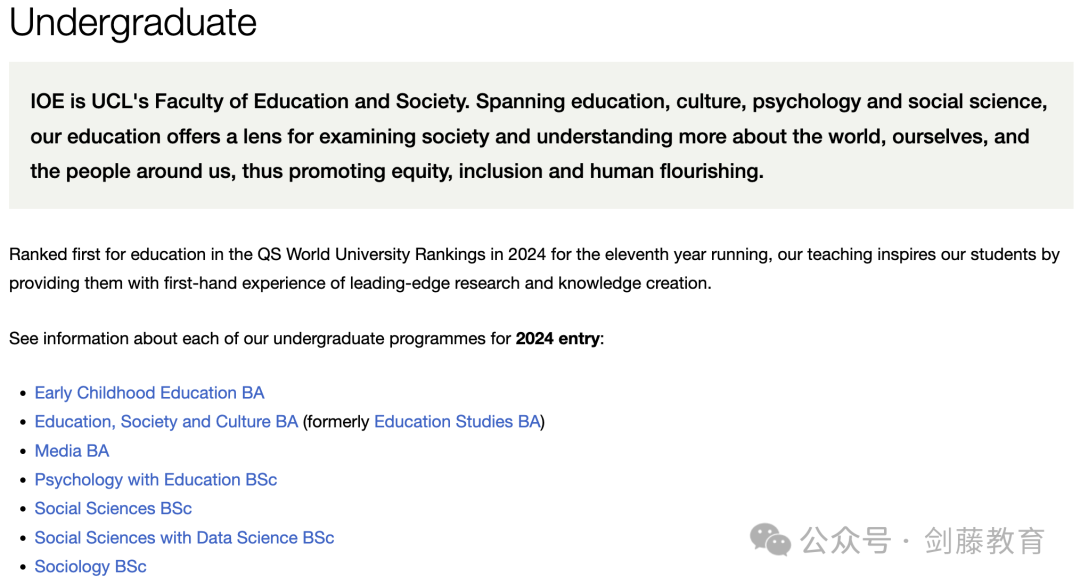Click the "See information about each" sentence
This screenshot has height=584, width=1080.
tap(307, 338)
